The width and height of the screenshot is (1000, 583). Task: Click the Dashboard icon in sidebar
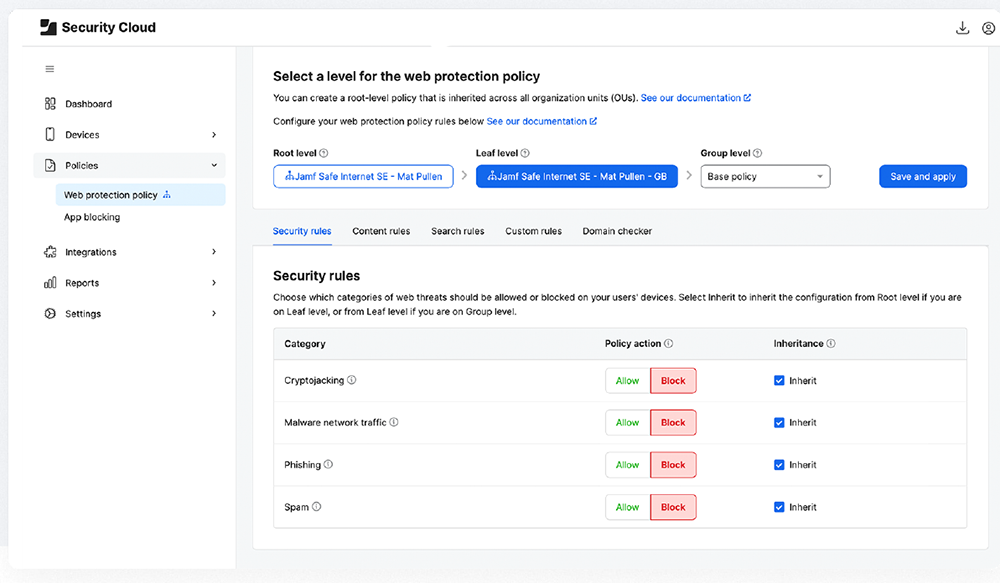[50, 104]
